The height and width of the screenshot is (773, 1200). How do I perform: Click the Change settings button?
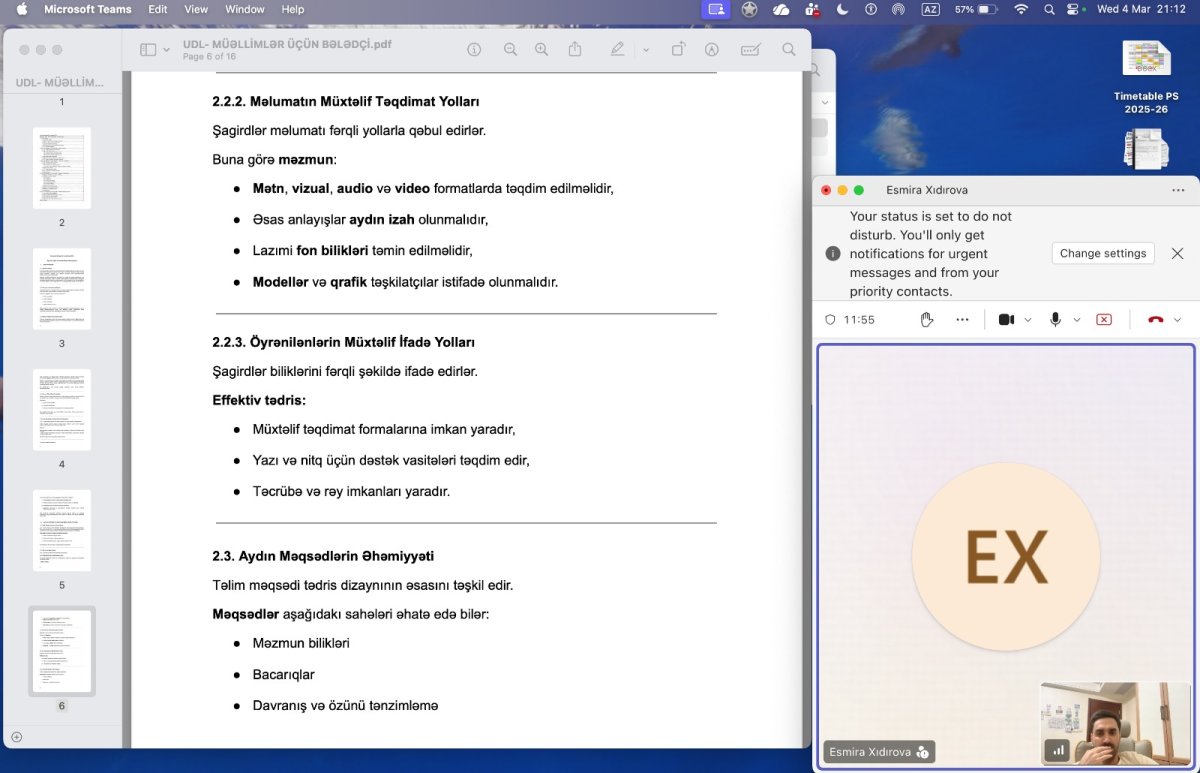click(1103, 253)
